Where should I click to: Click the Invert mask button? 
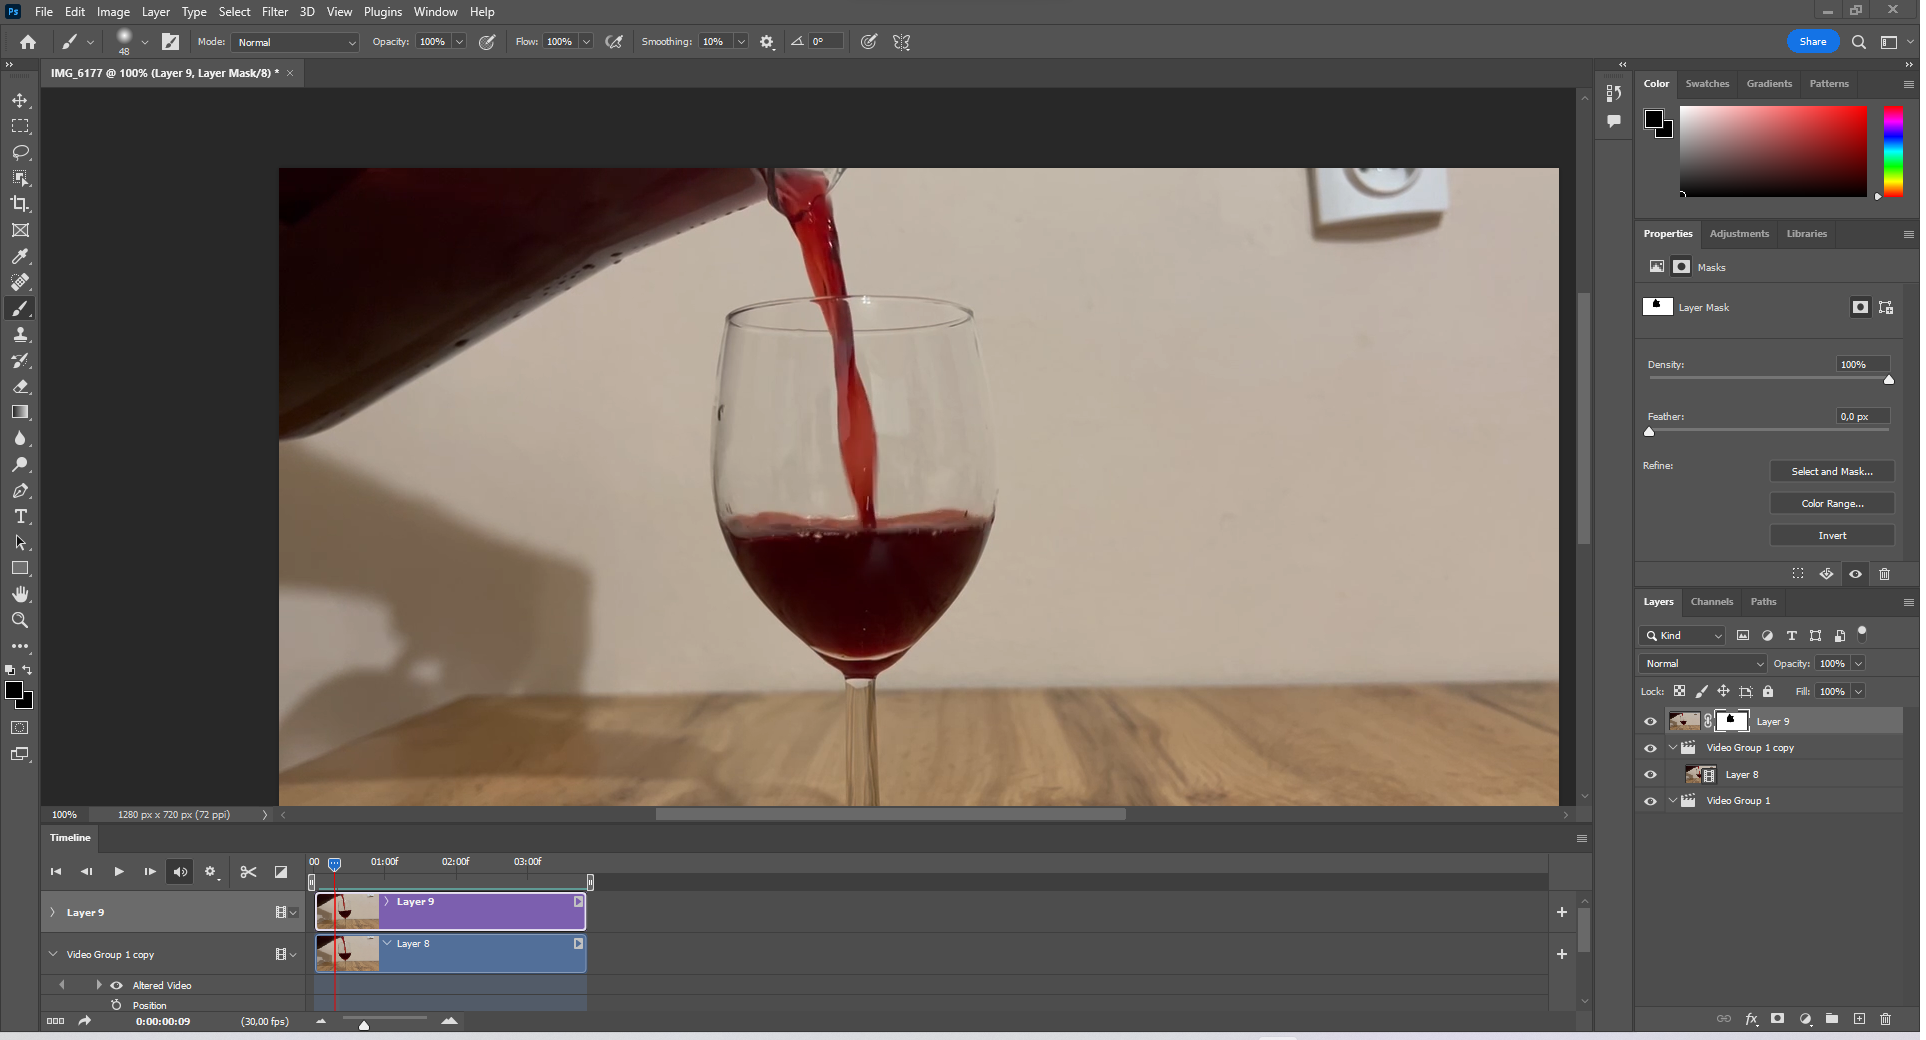(x=1832, y=536)
